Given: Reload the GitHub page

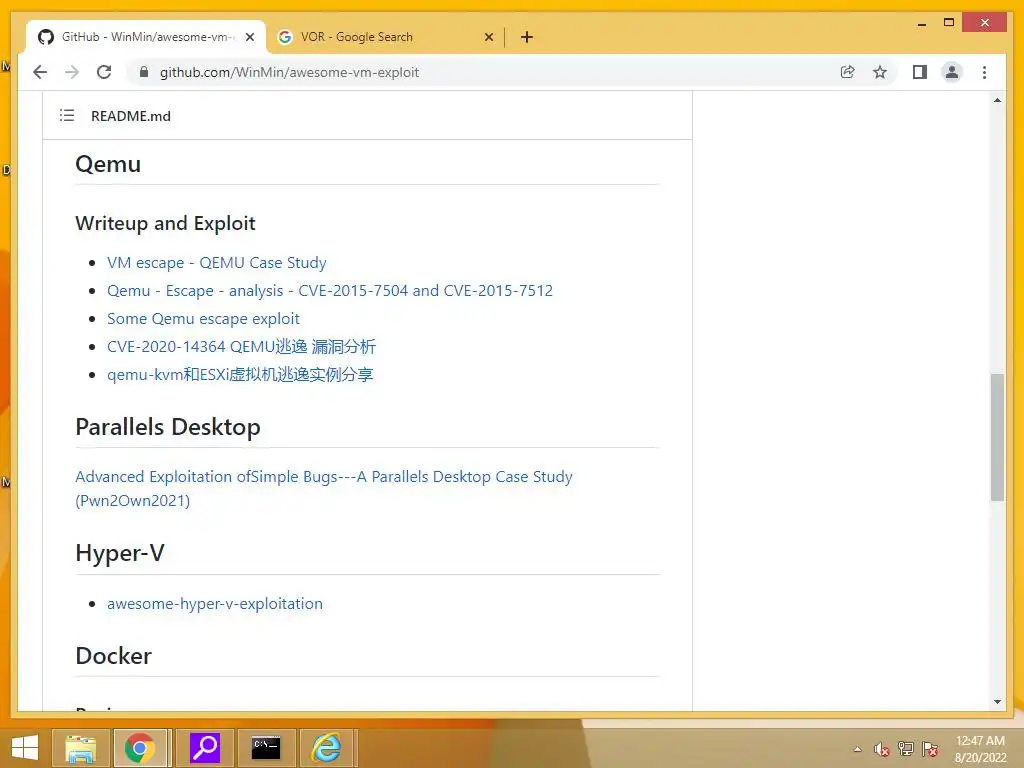Looking at the screenshot, I should (x=104, y=72).
